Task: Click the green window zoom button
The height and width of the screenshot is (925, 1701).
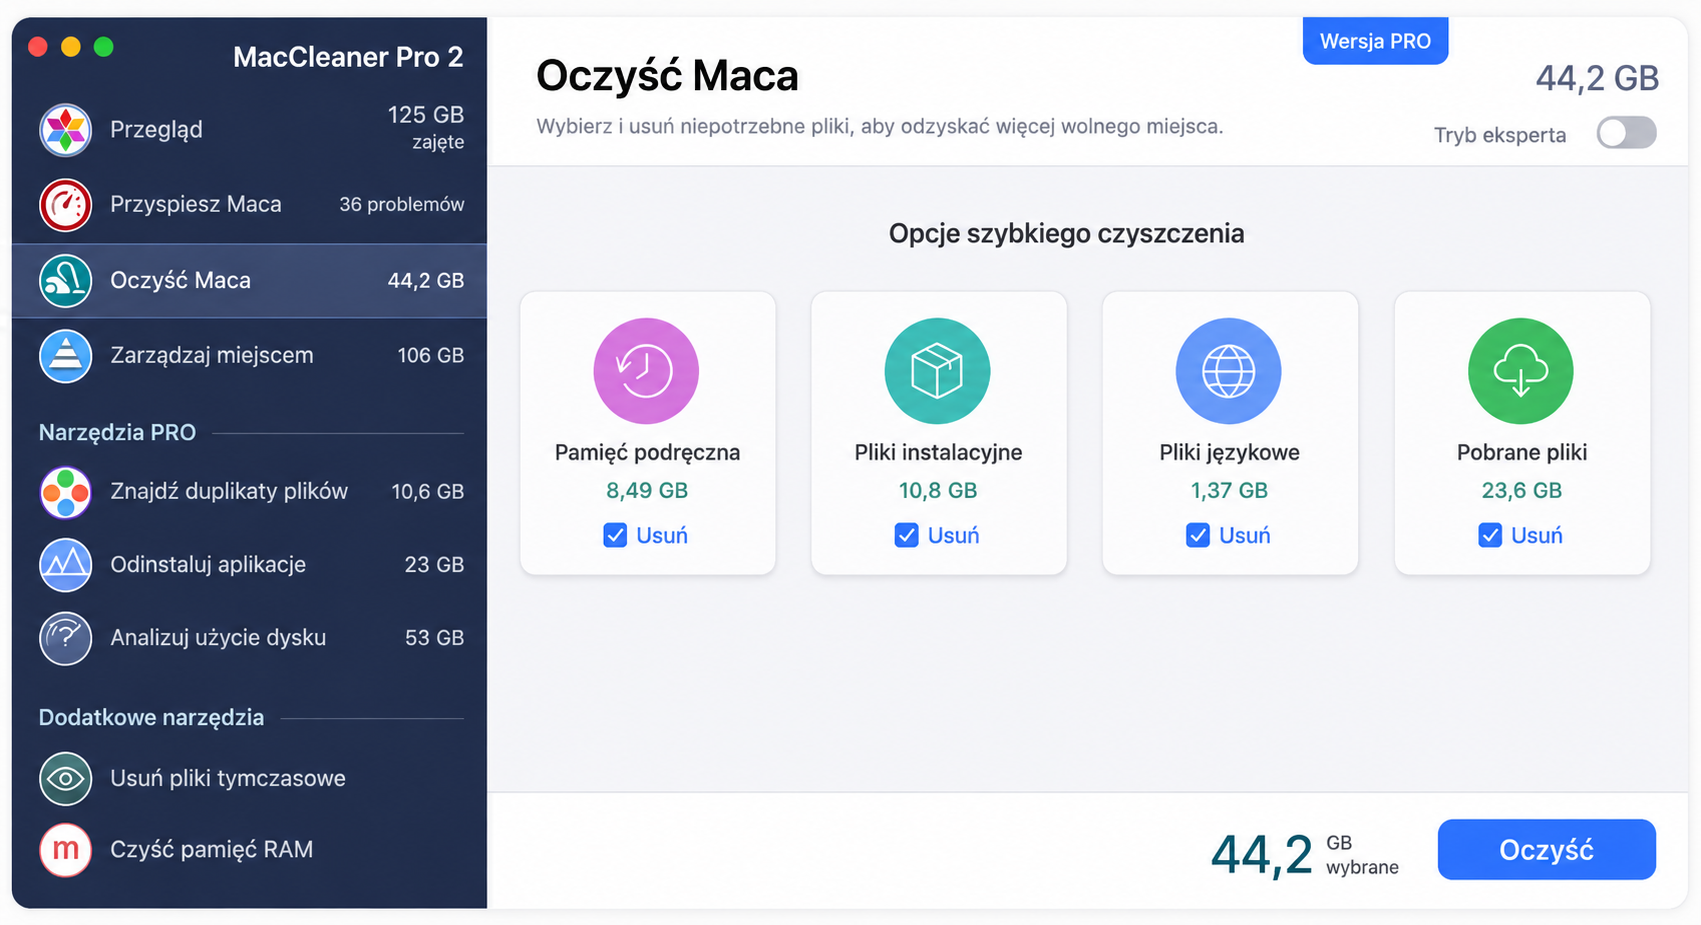Action: click(x=104, y=47)
